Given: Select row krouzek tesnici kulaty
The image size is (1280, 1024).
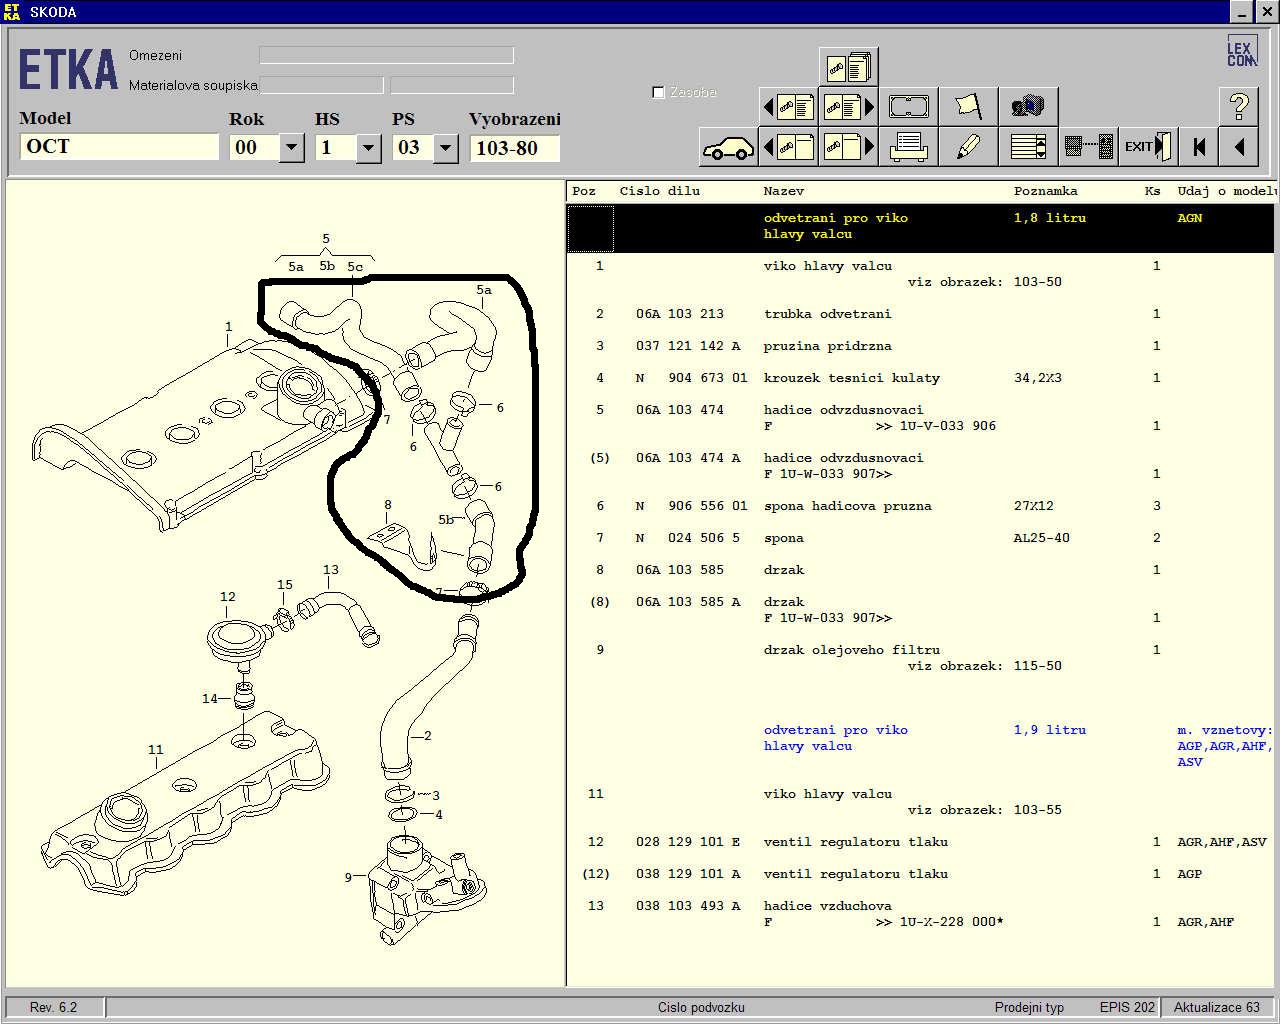Looking at the screenshot, I should tap(921, 378).
